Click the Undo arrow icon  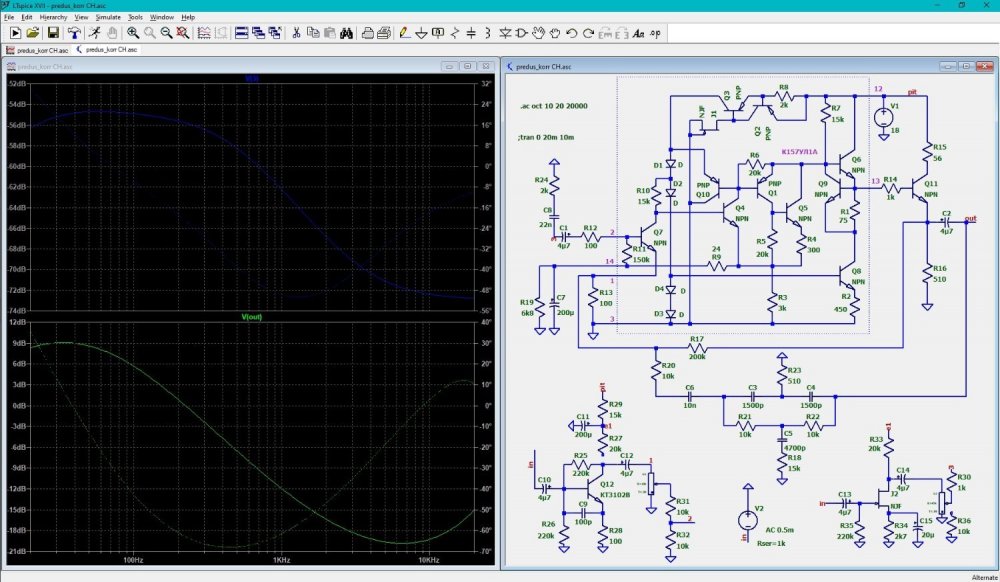[572, 33]
